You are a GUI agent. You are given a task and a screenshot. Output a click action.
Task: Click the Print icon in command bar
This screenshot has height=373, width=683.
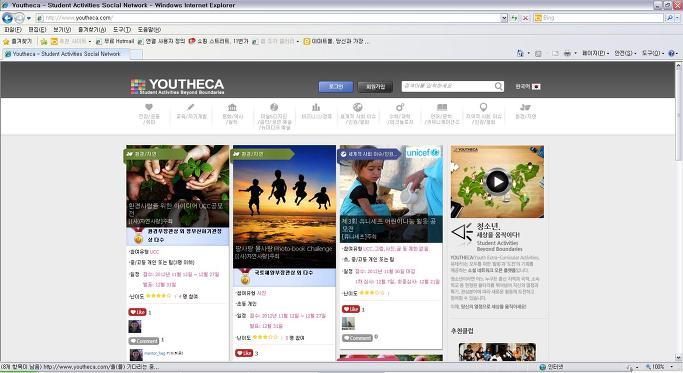point(567,53)
